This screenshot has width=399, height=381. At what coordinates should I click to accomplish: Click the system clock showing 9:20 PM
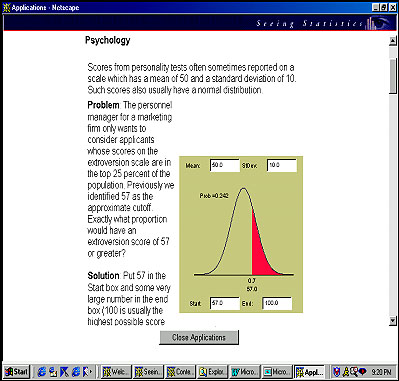382,372
